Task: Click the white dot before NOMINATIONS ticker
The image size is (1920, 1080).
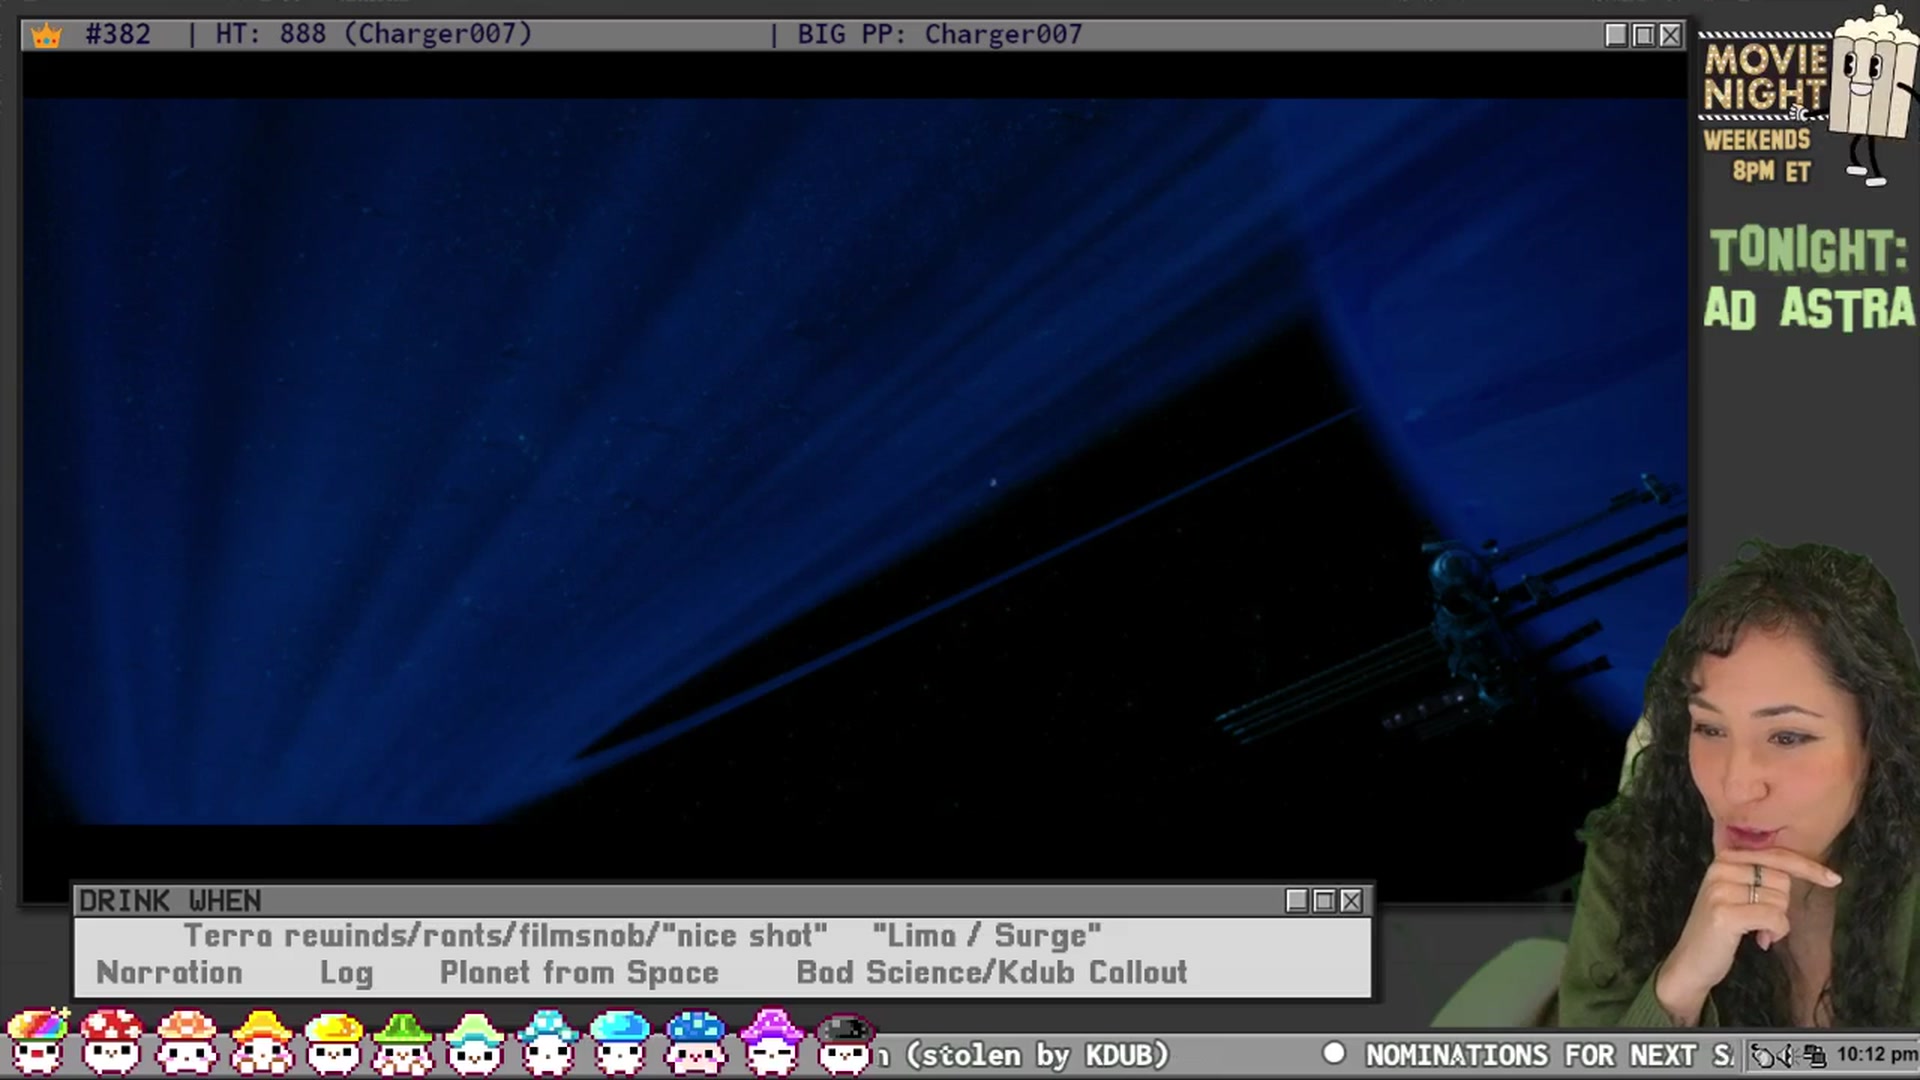Action: 1334,1054
